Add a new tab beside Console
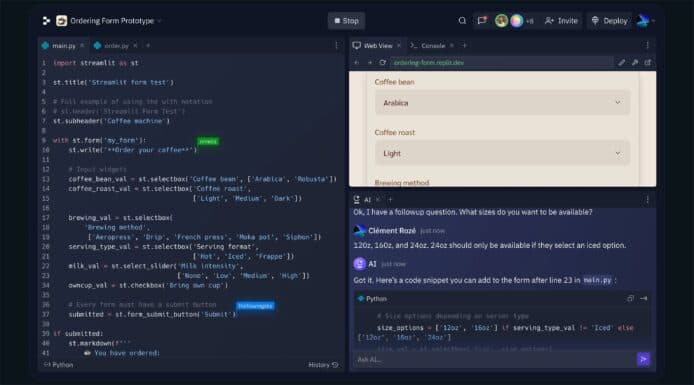 pos(464,46)
